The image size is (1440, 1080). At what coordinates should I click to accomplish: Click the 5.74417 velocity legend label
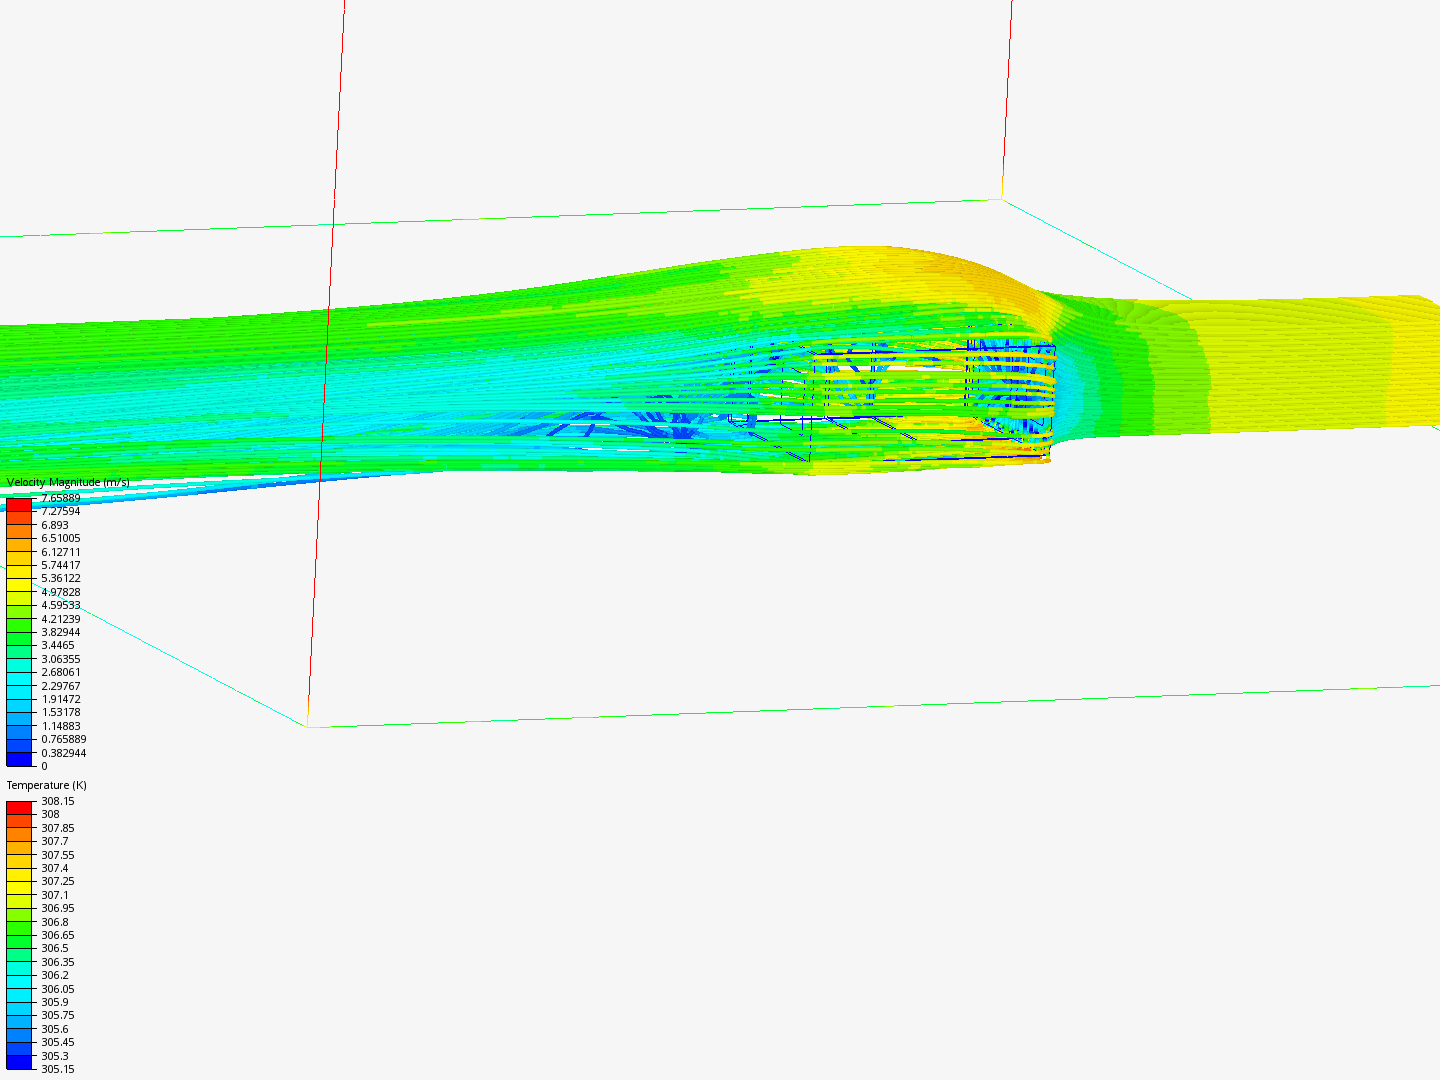60,566
